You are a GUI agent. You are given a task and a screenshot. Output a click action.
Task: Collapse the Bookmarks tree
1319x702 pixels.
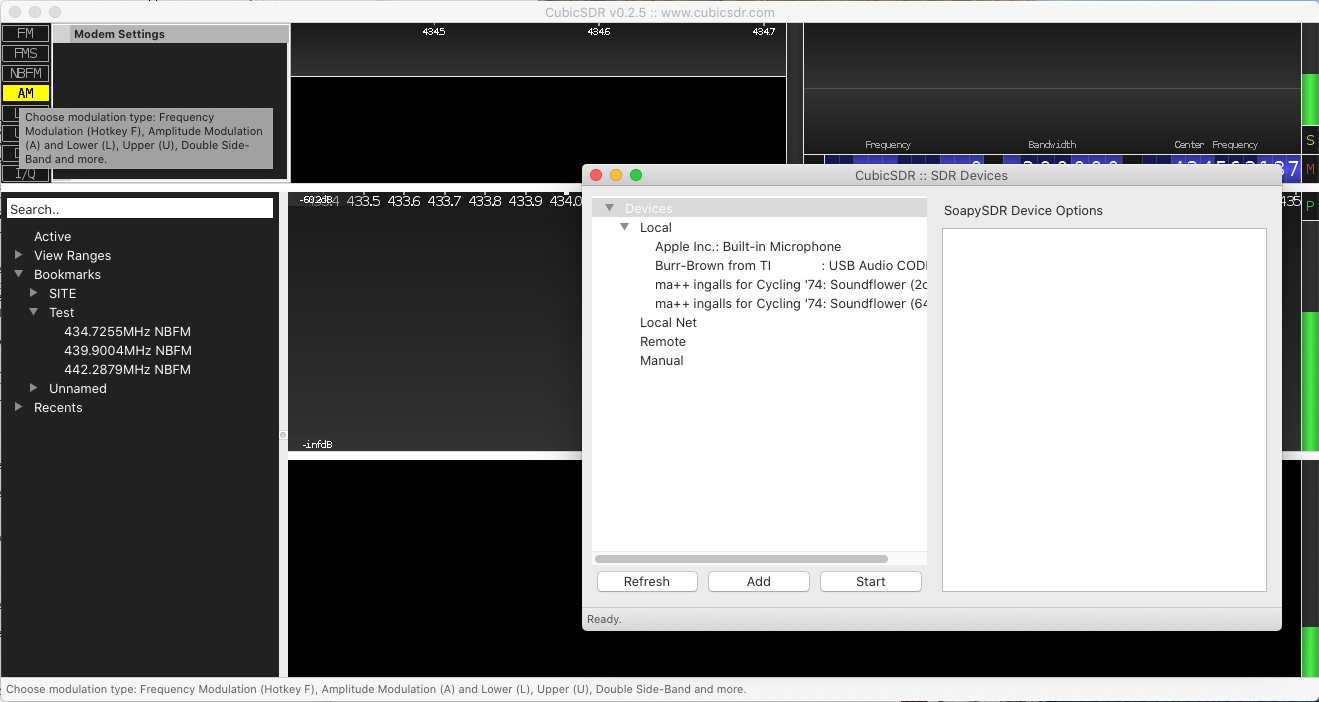(x=18, y=274)
